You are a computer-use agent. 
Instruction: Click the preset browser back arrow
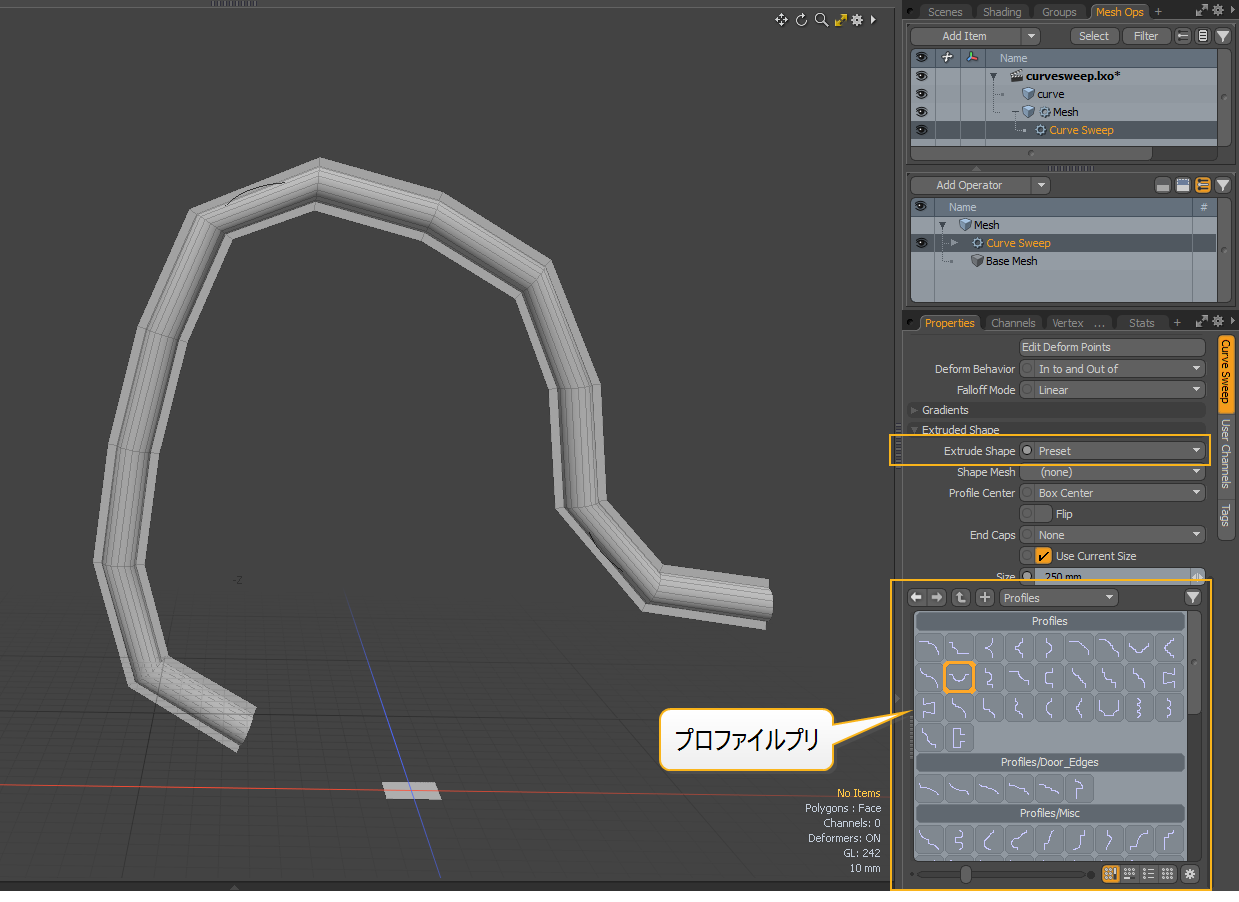click(x=916, y=597)
